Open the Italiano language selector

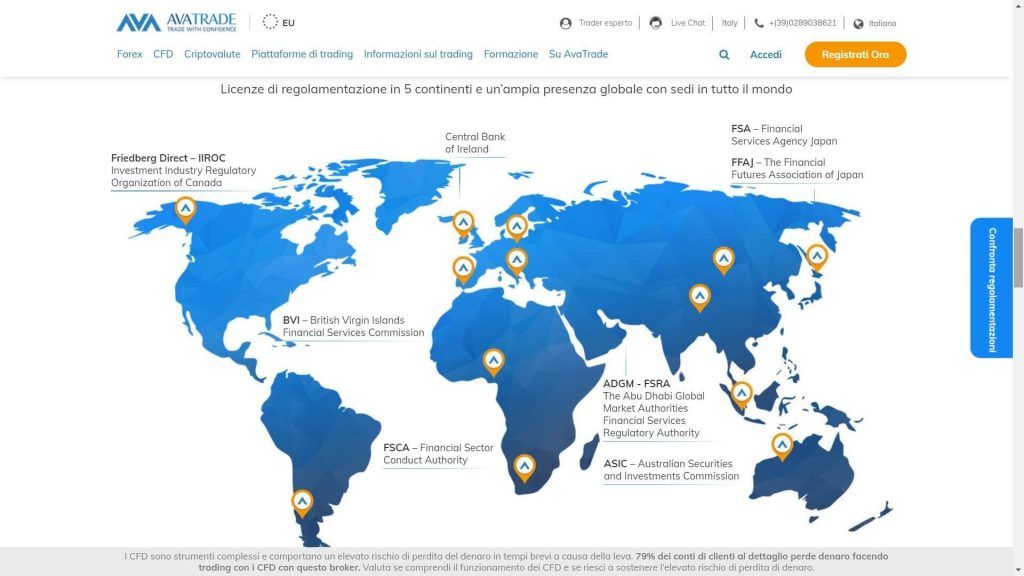coord(882,24)
